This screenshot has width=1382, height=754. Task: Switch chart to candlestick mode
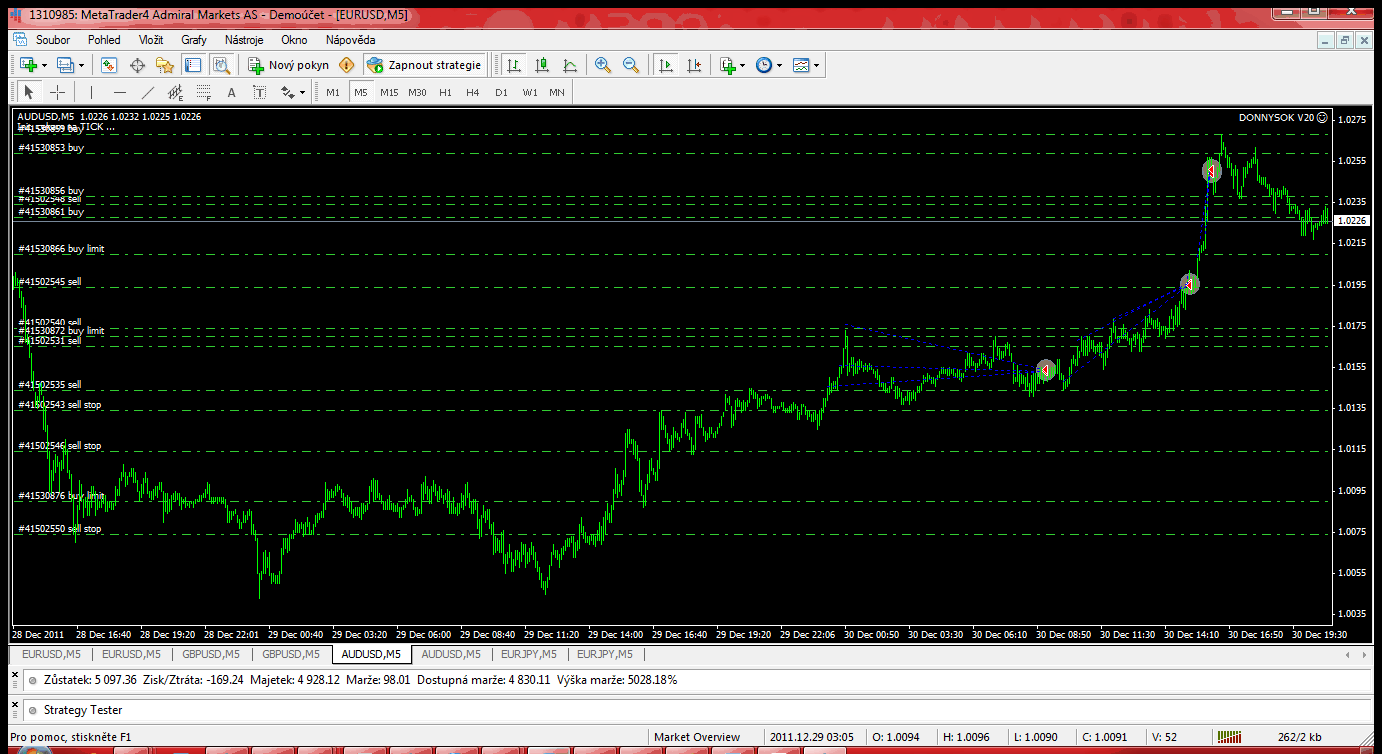[x=542, y=65]
